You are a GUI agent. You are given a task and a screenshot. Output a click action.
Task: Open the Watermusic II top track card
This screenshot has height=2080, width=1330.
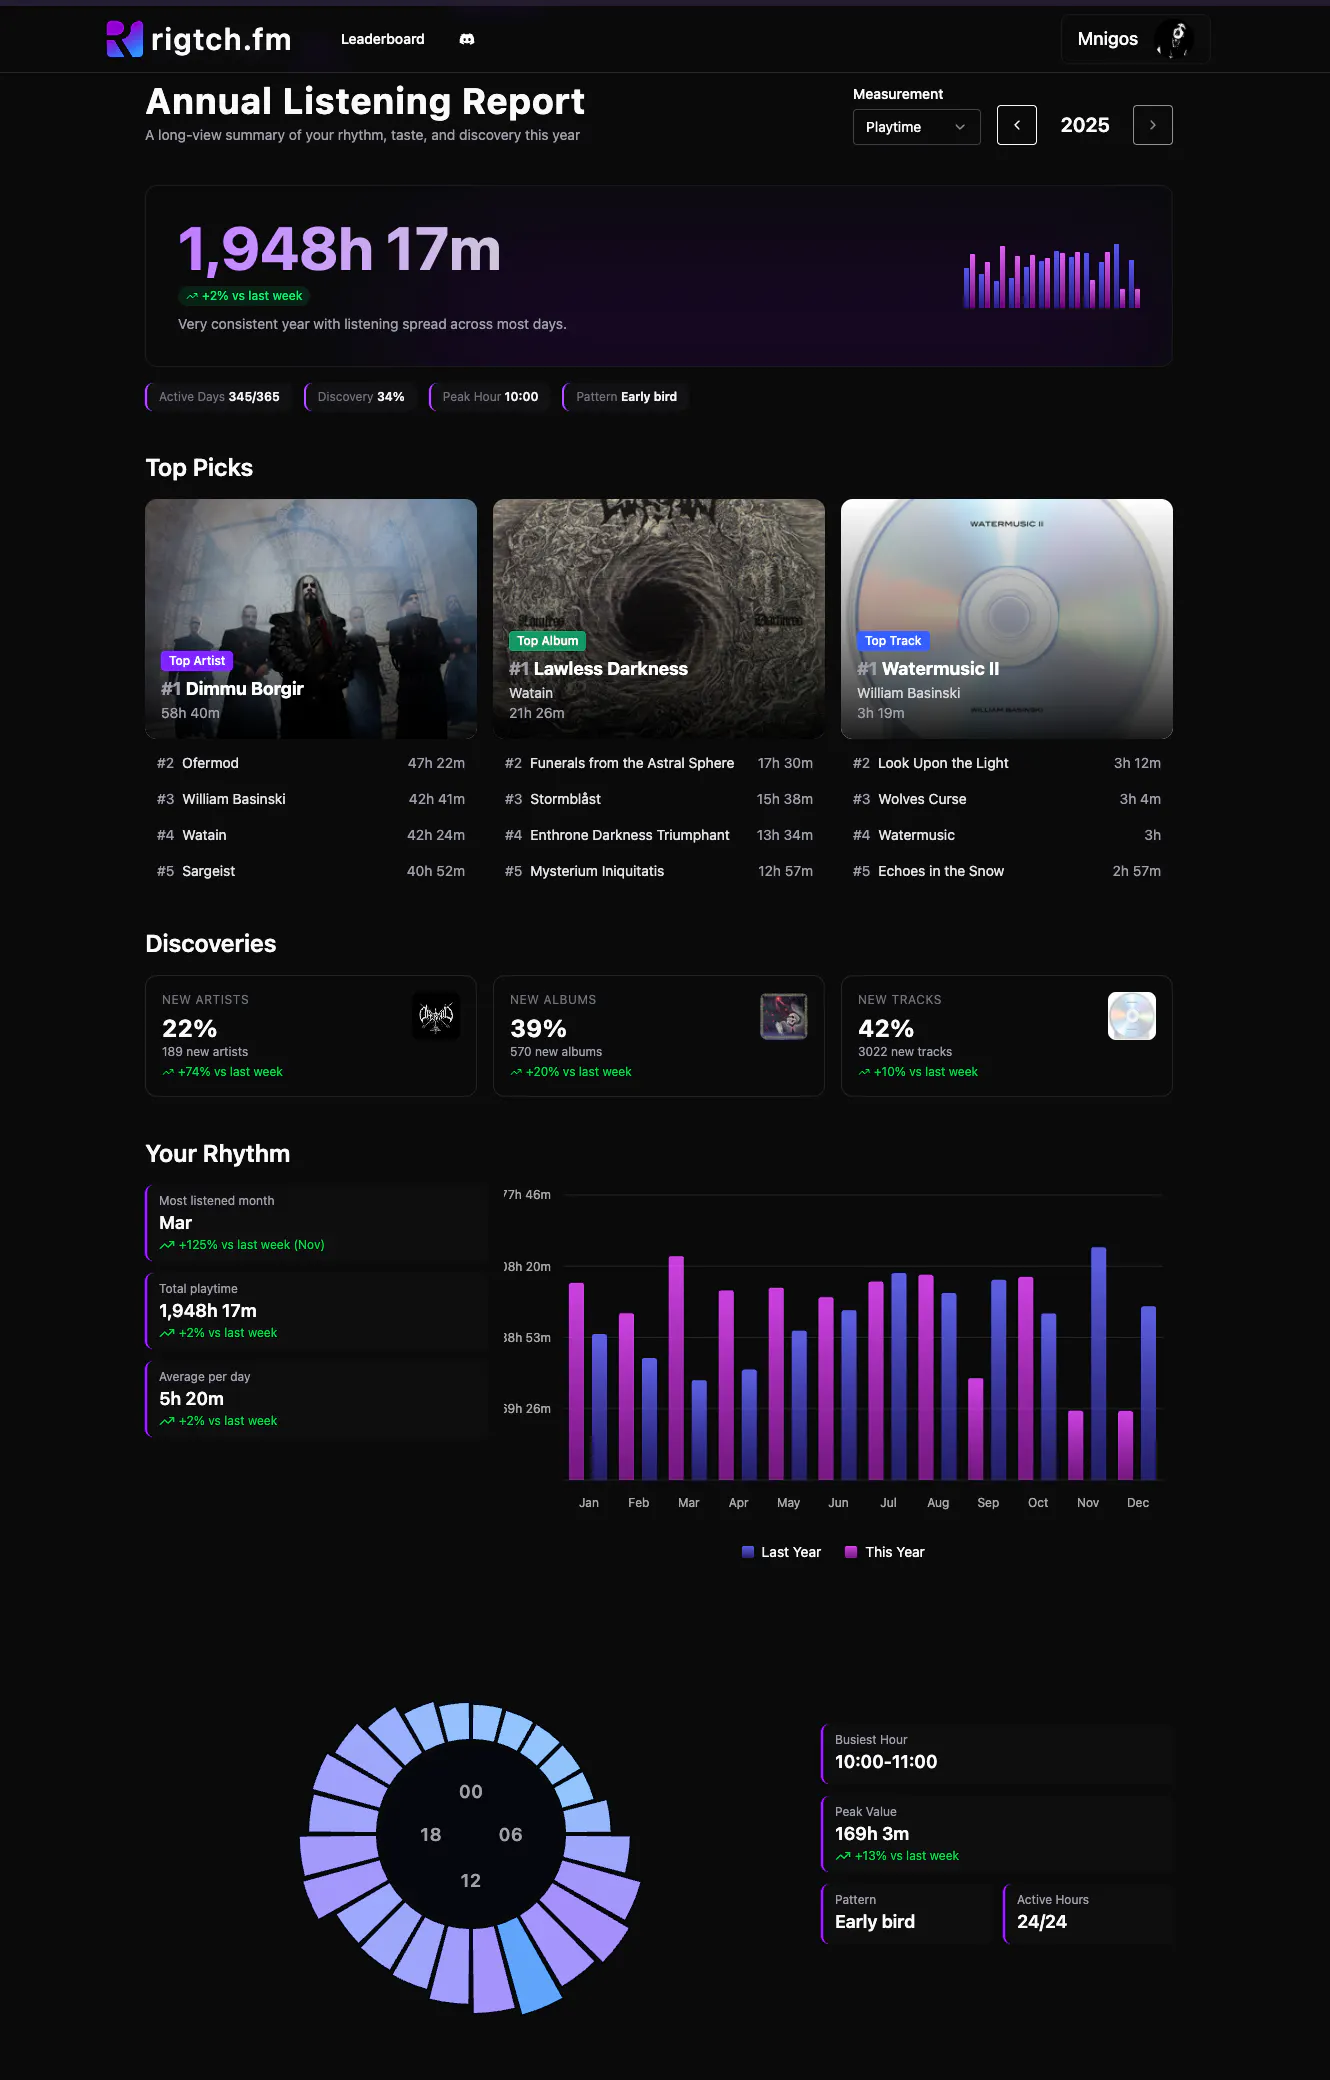[1007, 619]
